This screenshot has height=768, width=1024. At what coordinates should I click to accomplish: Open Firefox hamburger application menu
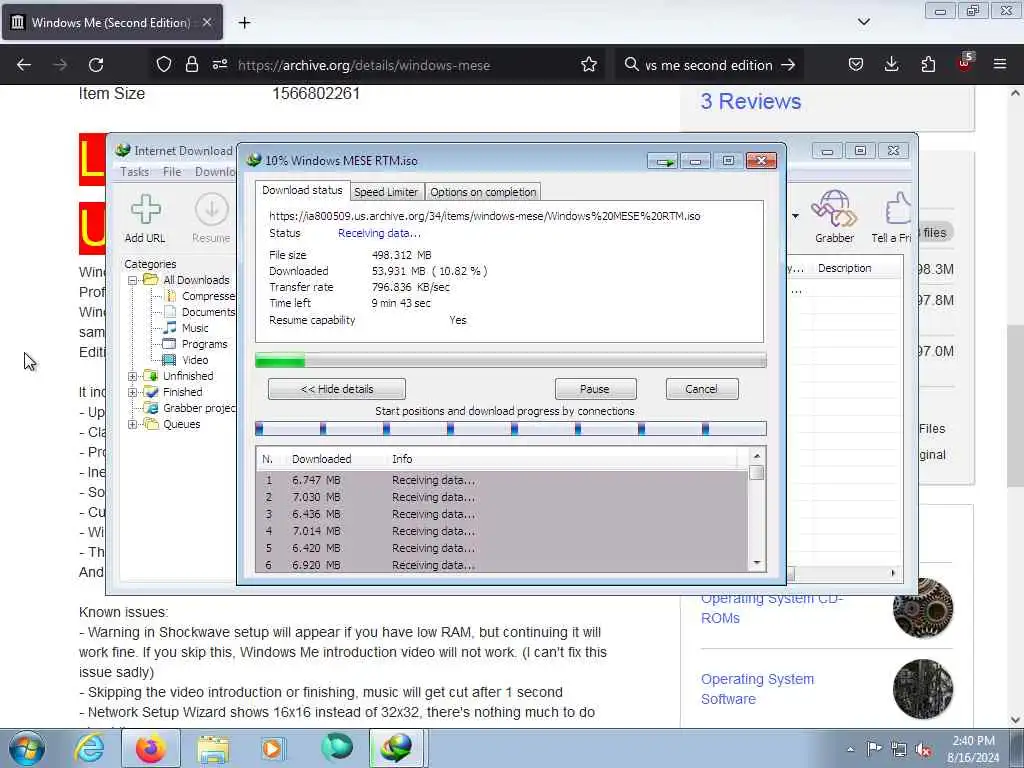pos(999,64)
